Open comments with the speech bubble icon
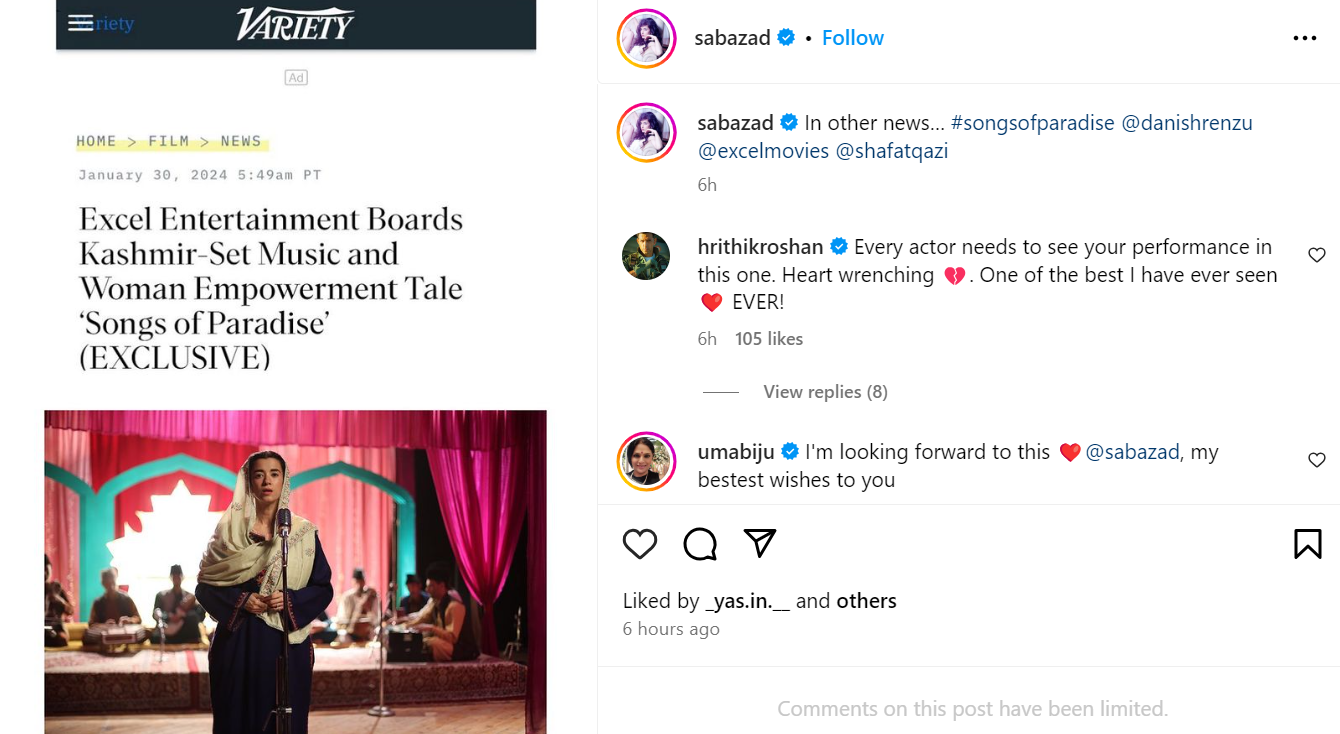The height and width of the screenshot is (734, 1340). coord(700,544)
